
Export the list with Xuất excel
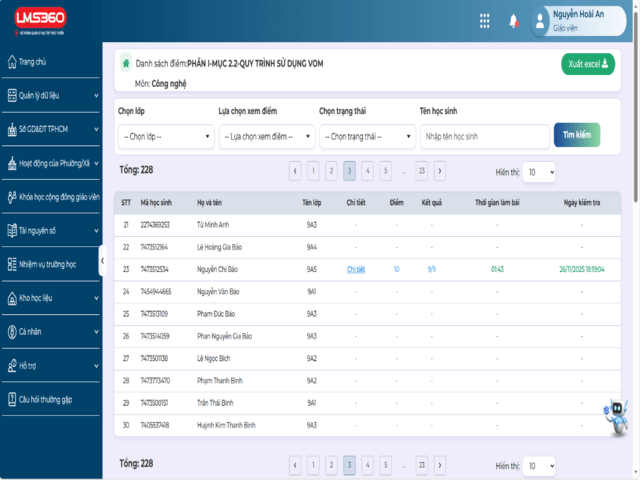[588, 64]
